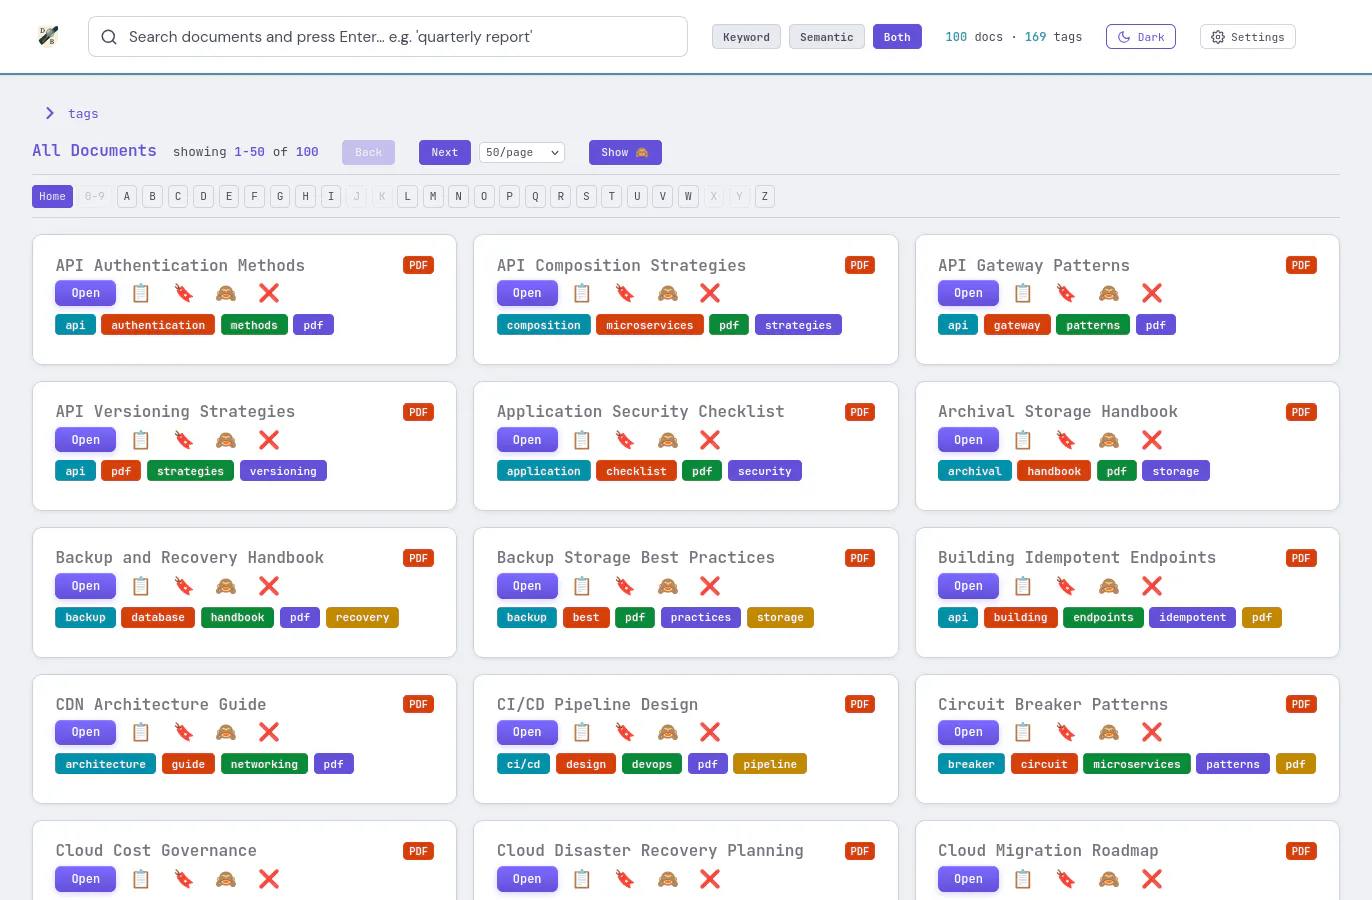The width and height of the screenshot is (1372, 900).
Task: Bookmark API Versioning Strategies
Action: pyautogui.click(x=184, y=440)
